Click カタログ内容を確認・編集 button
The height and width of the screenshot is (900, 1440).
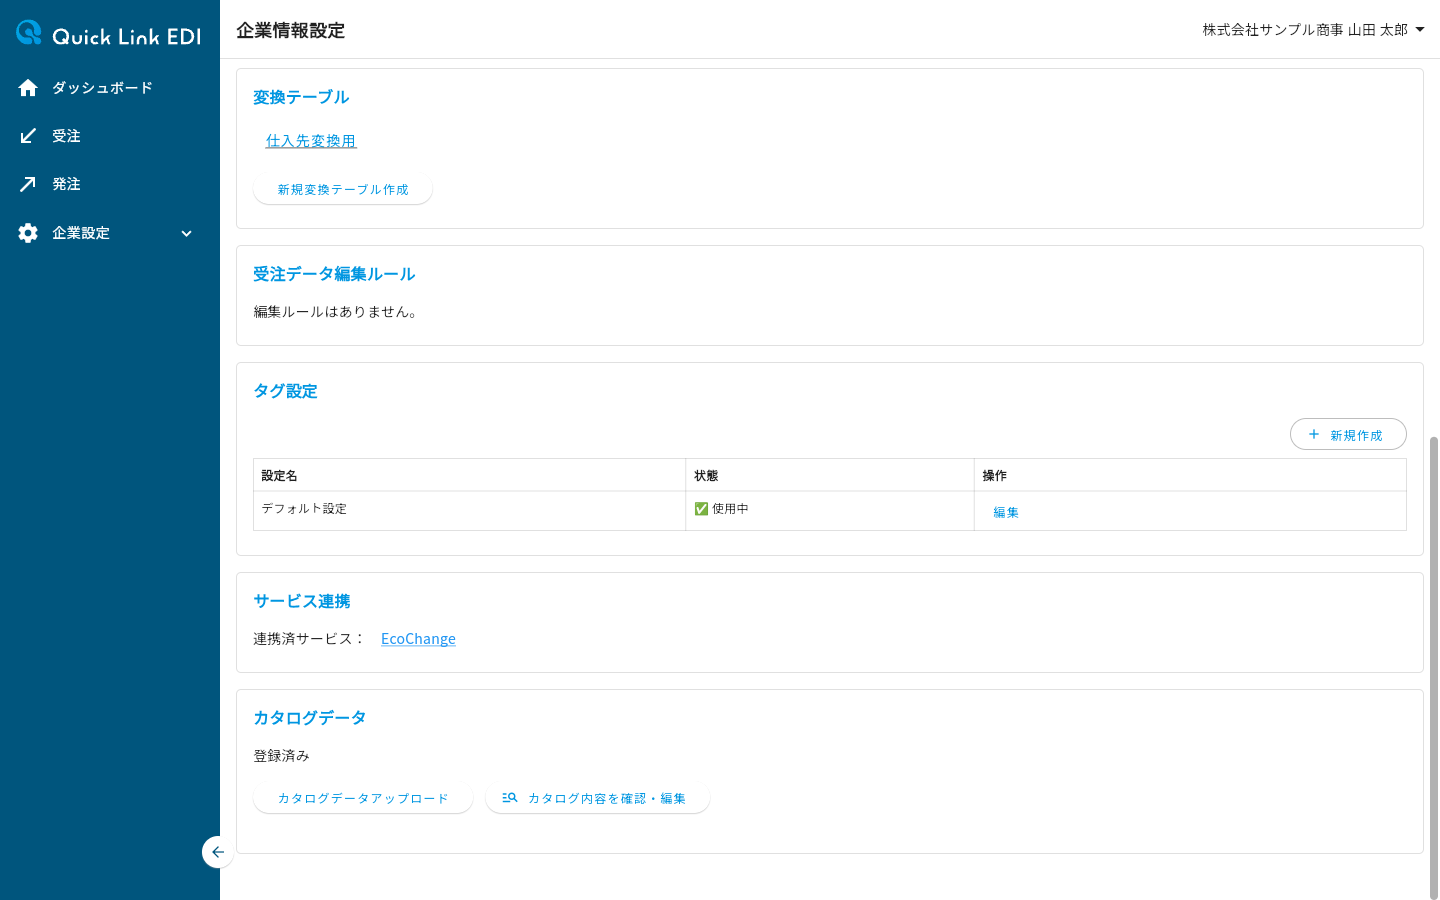(598, 798)
